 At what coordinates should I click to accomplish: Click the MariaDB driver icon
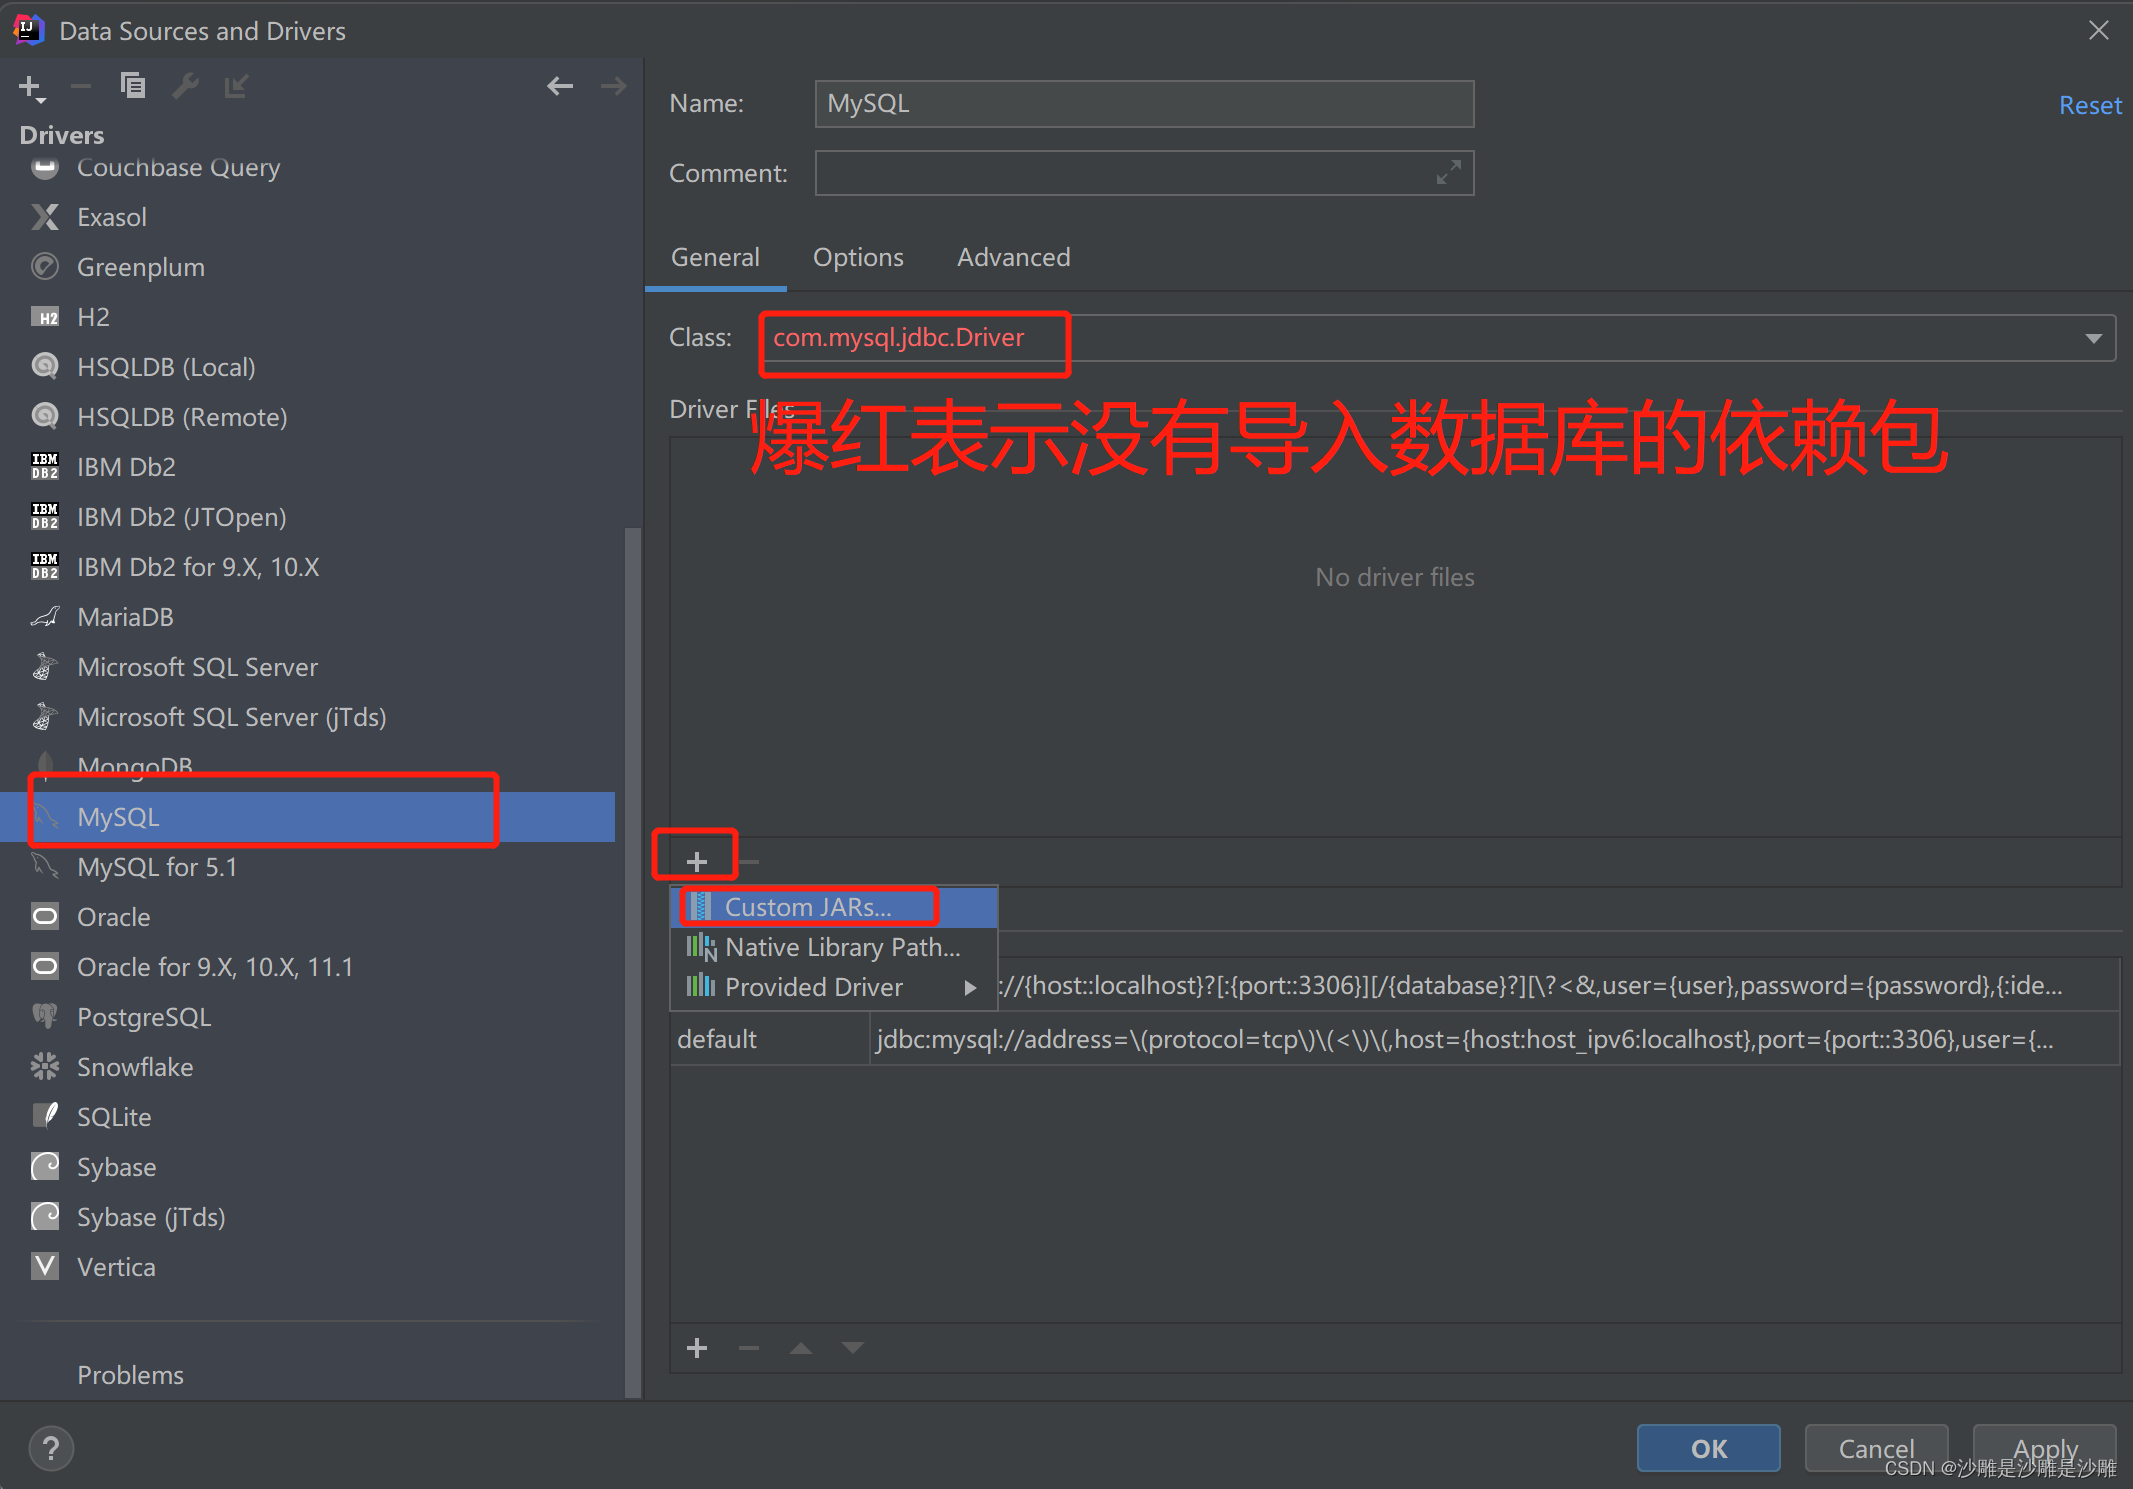(45, 616)
